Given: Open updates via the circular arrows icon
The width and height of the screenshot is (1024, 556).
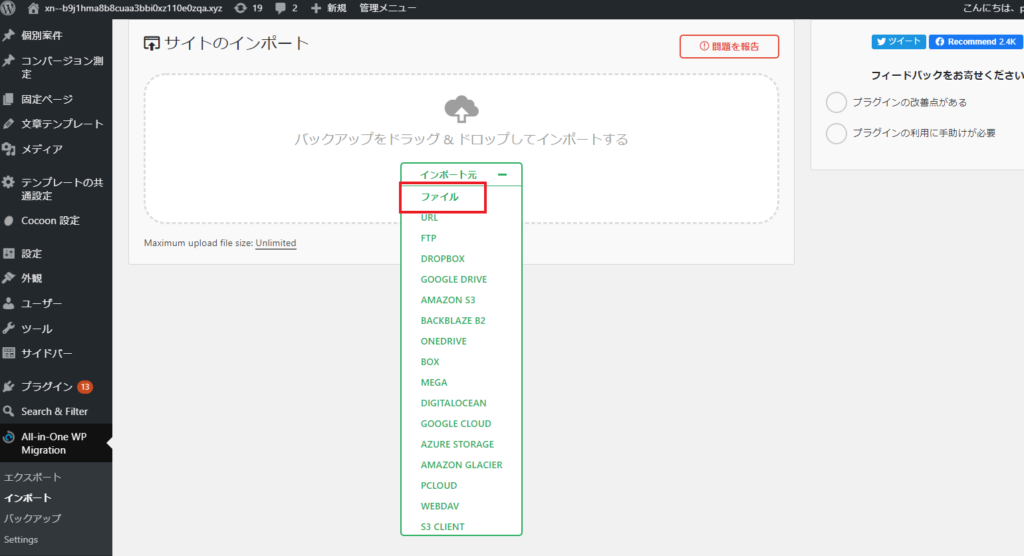Looking at the screenshot, I should click(x=240, y=8).
